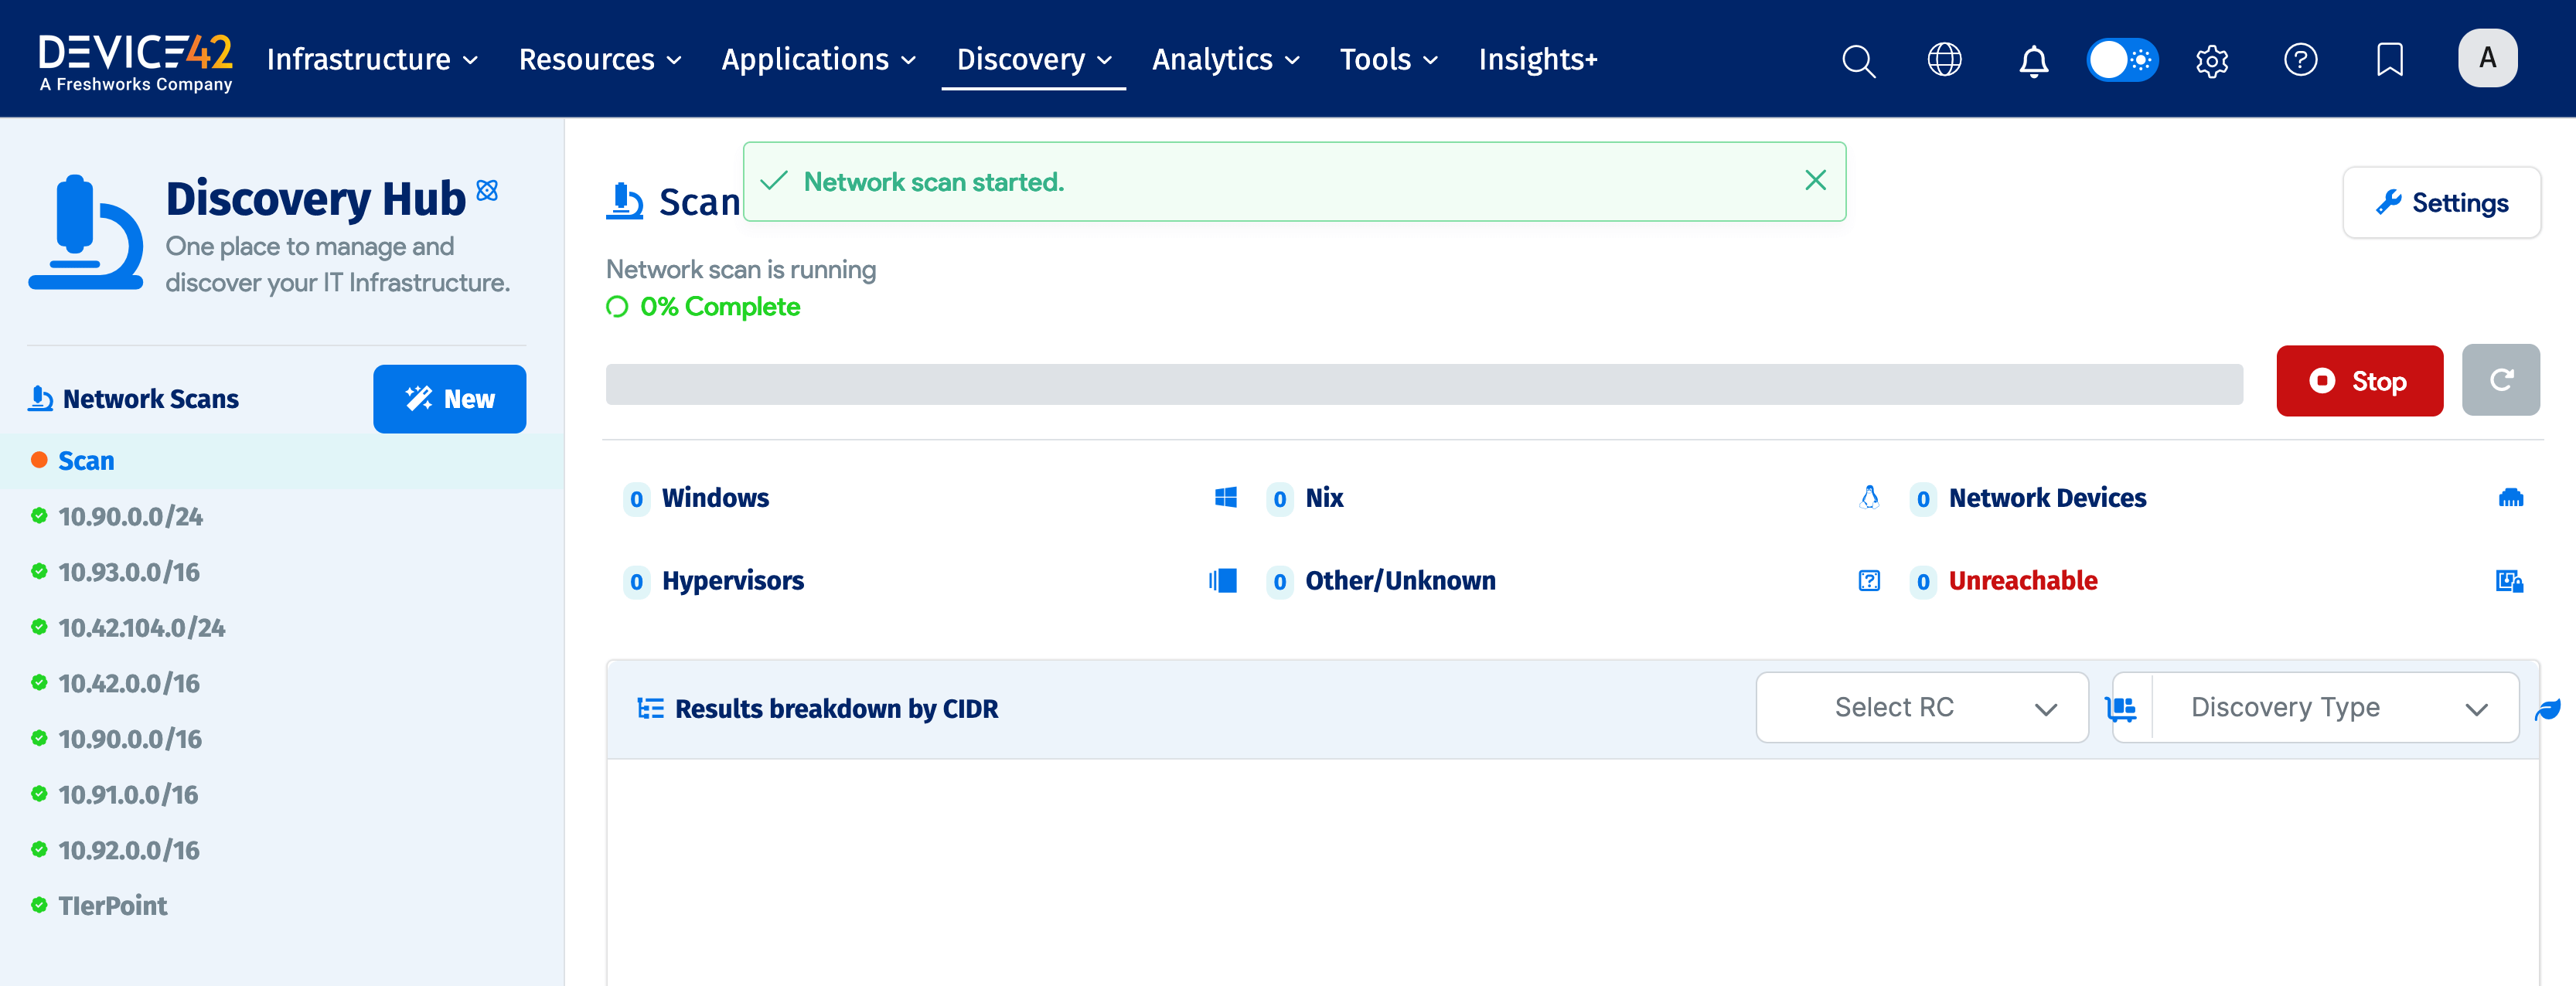Image resolution: width=2576 pixels, height=986 pixels.
Task: Dismiss the Network scan started notification
Action: coord(1815,180)
